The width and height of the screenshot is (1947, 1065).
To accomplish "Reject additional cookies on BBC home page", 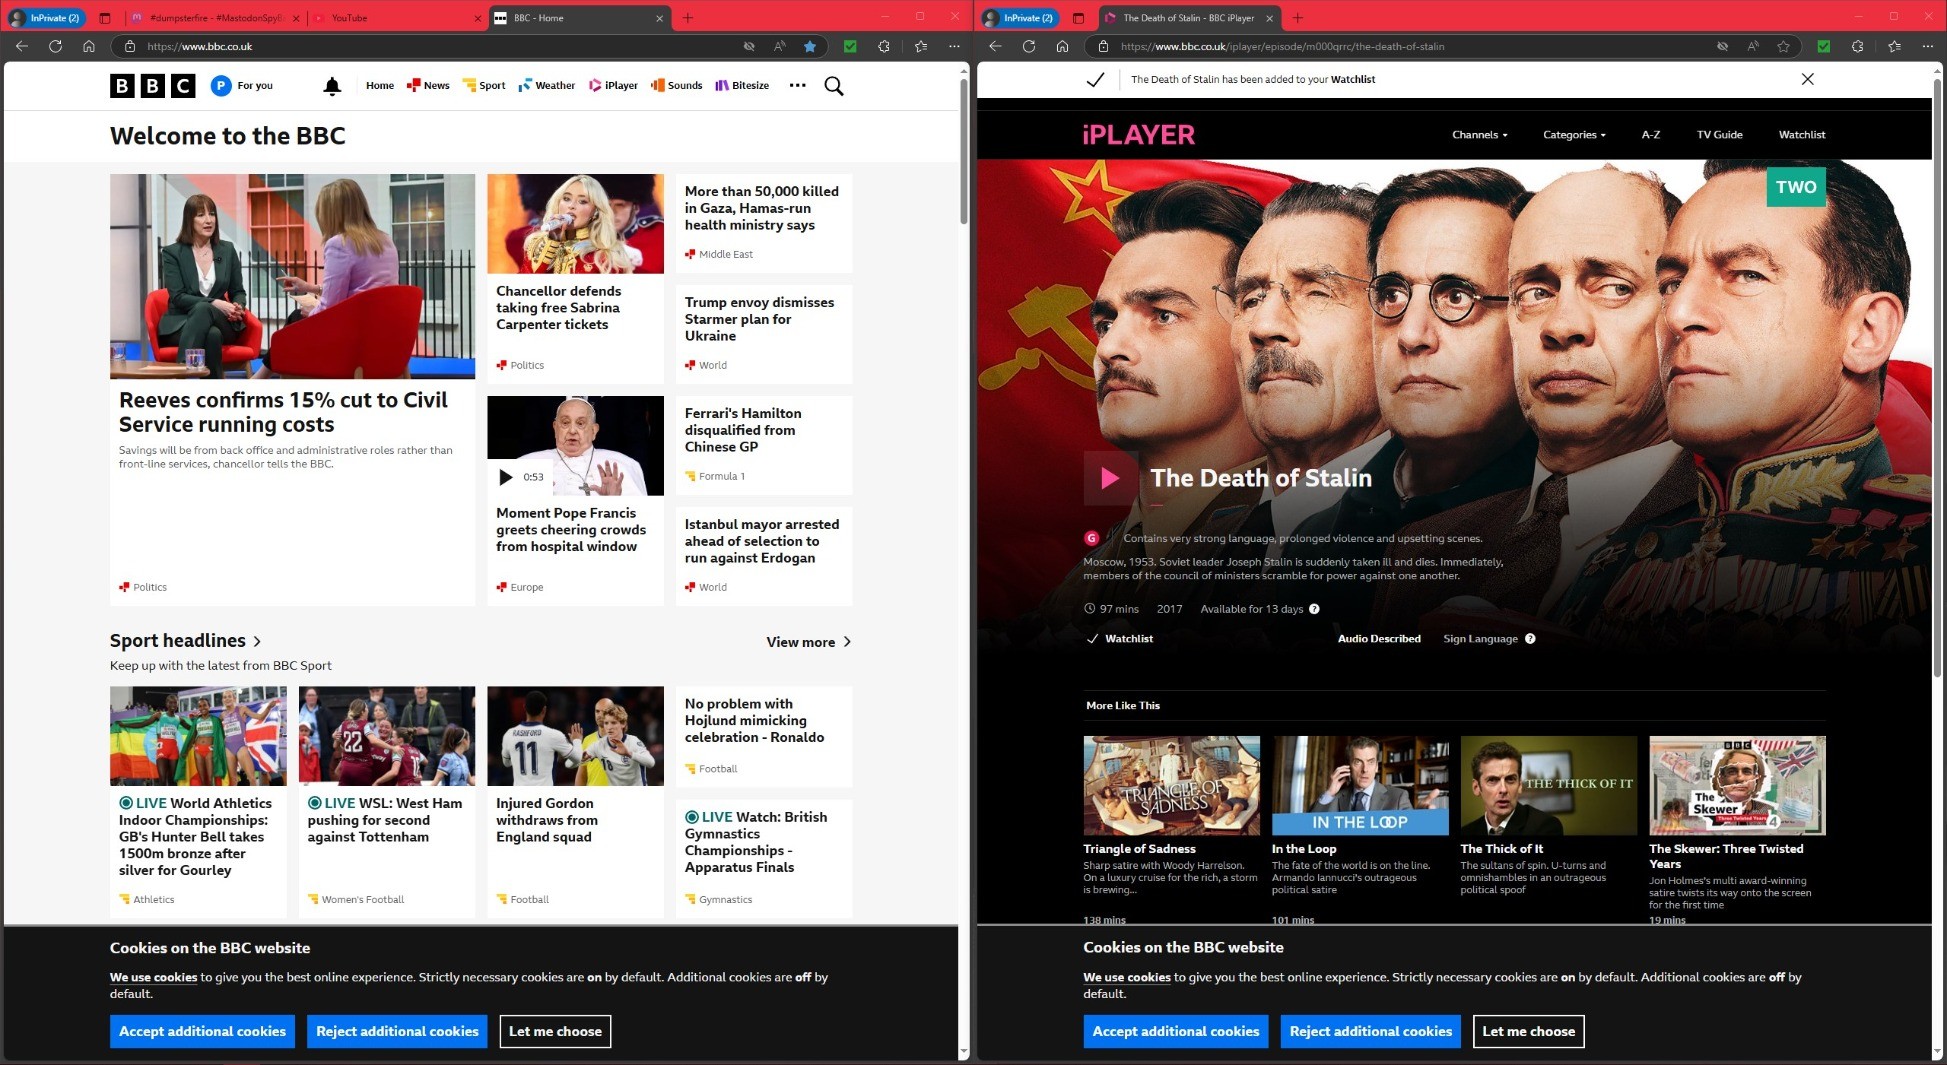I will coord(397,1031).
